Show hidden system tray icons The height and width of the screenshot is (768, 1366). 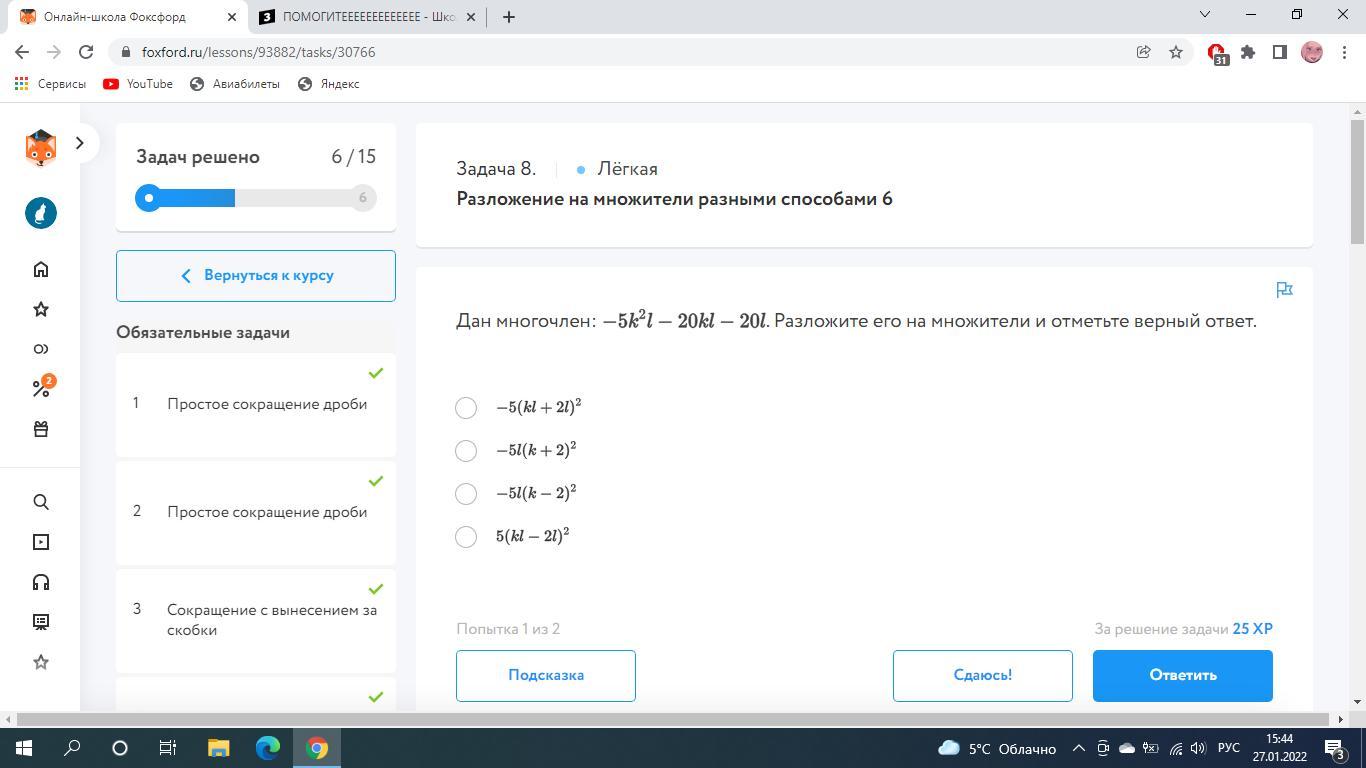click(1078, 748)
